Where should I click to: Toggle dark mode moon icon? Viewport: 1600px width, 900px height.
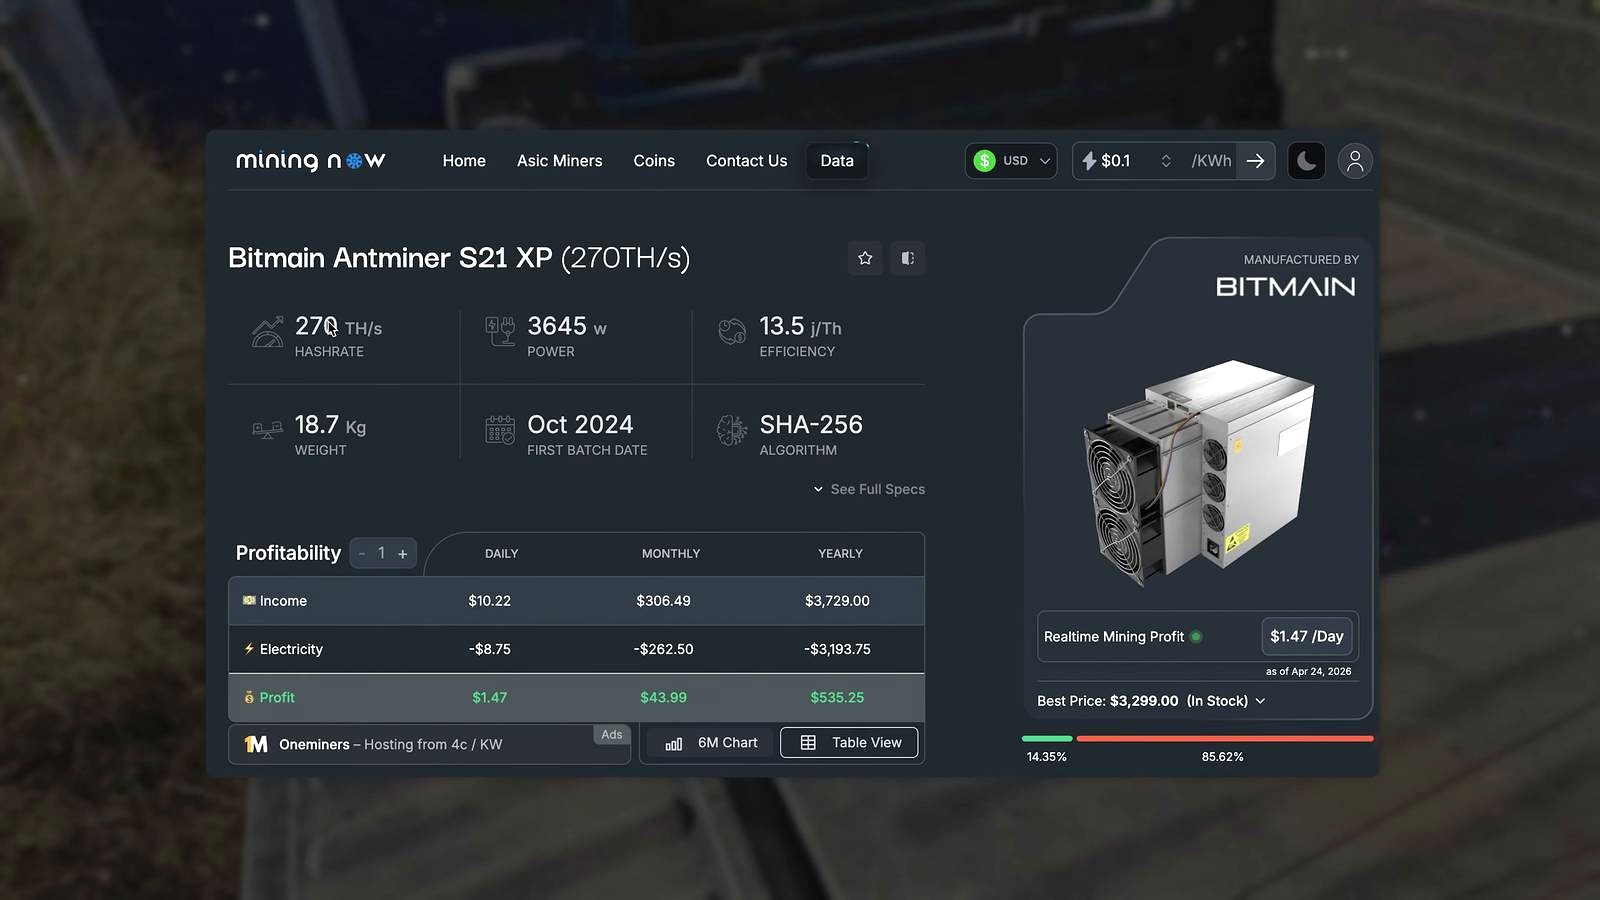1306,161
